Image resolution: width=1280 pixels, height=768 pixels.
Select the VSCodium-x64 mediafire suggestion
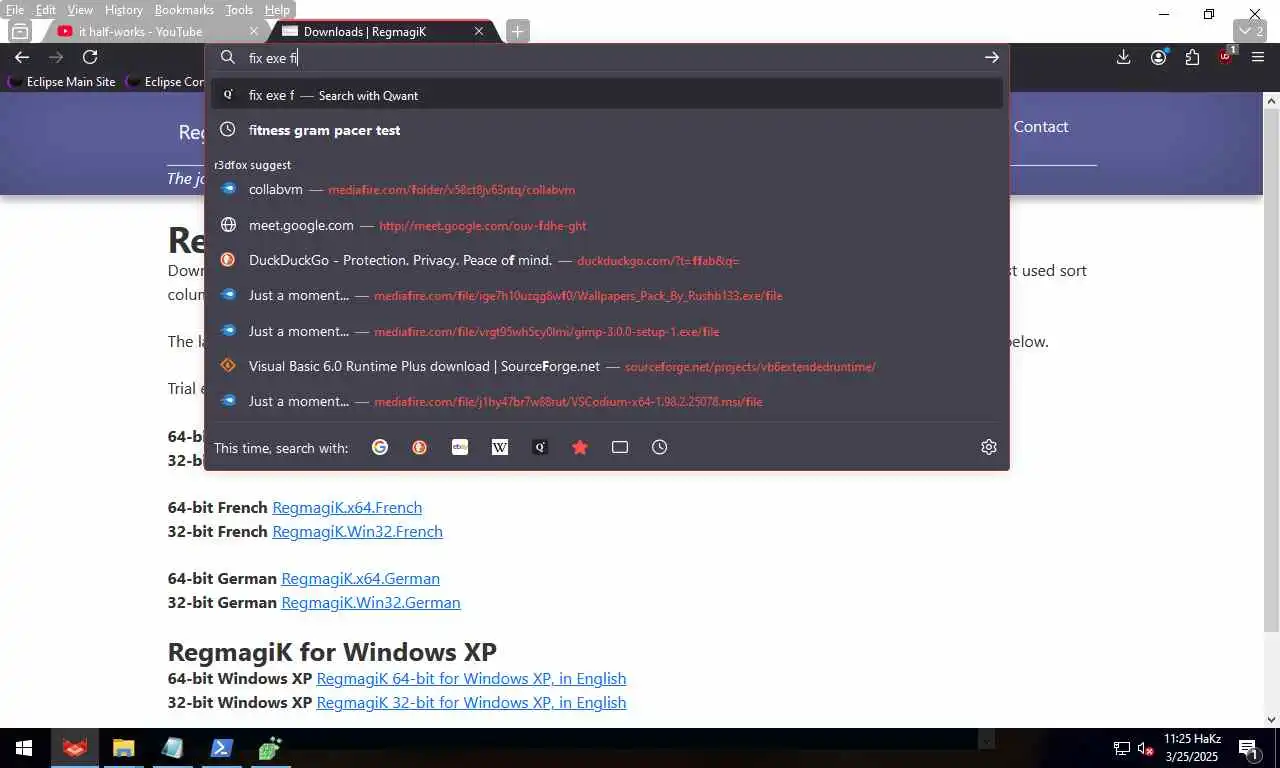[607, 401]
